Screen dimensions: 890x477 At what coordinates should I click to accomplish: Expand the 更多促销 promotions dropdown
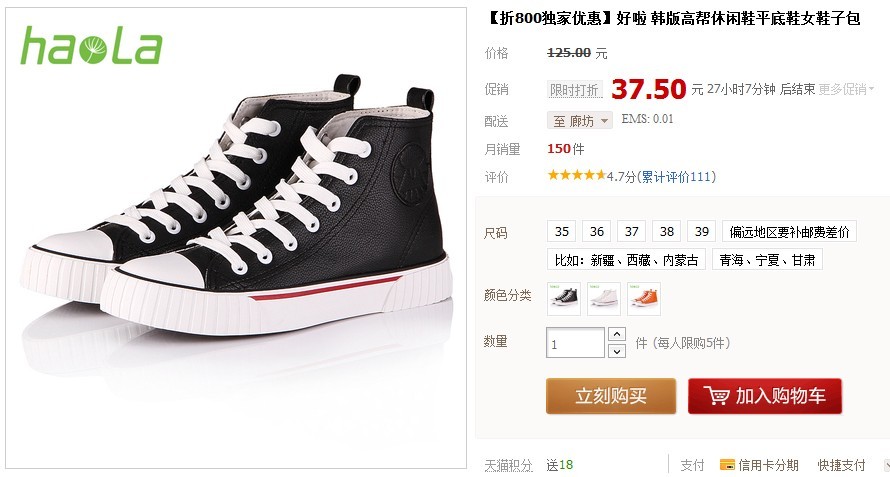coord(846,89)
